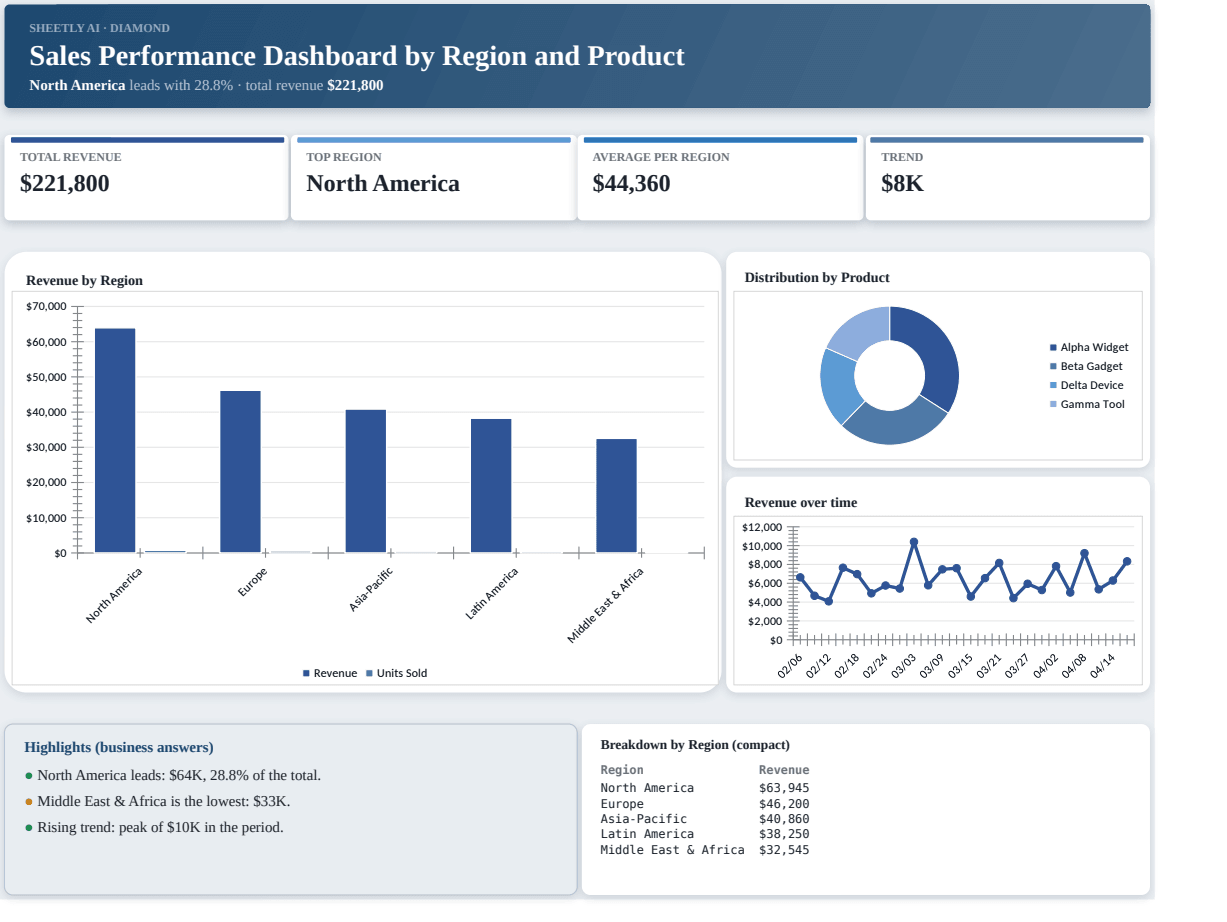Click the Delta Device legend entry

1086,385
